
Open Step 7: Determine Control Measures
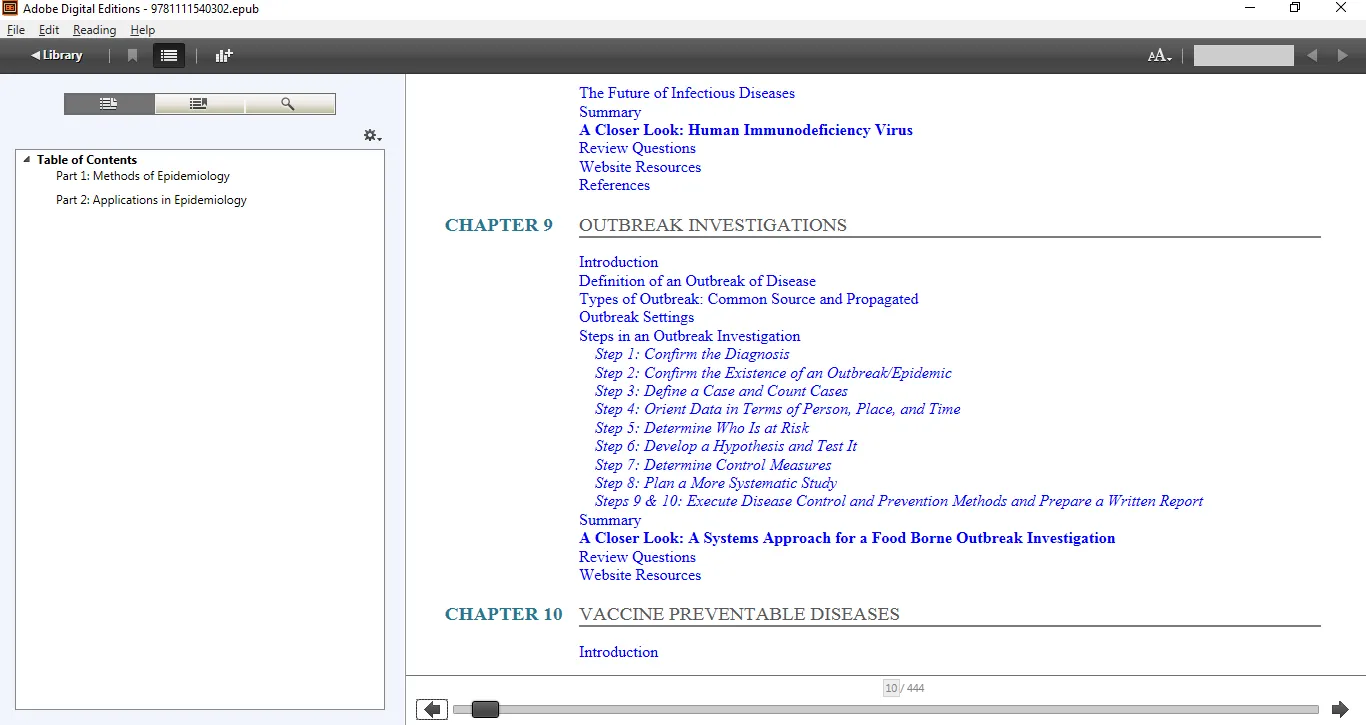[713, 465]
